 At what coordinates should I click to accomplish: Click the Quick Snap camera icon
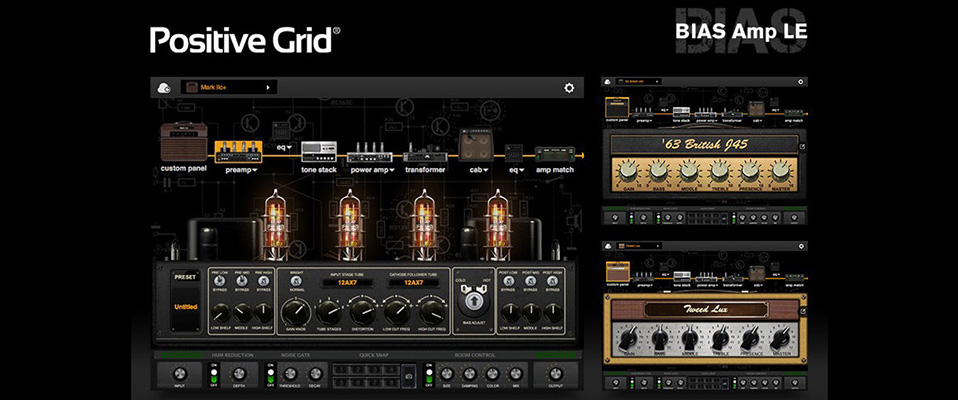tap(408, 374)
